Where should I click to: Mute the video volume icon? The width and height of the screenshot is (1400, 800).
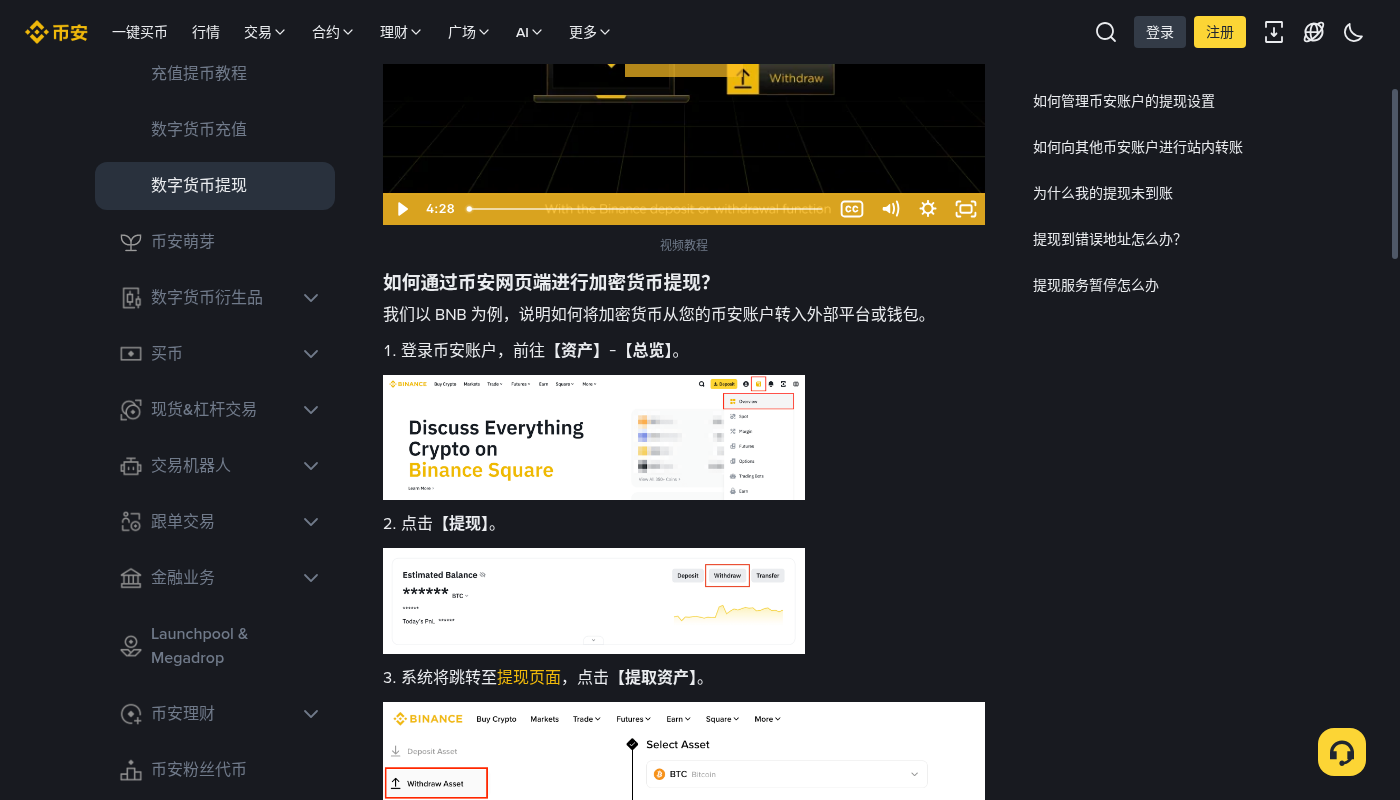pyautogui.click(x=890, y=209)
